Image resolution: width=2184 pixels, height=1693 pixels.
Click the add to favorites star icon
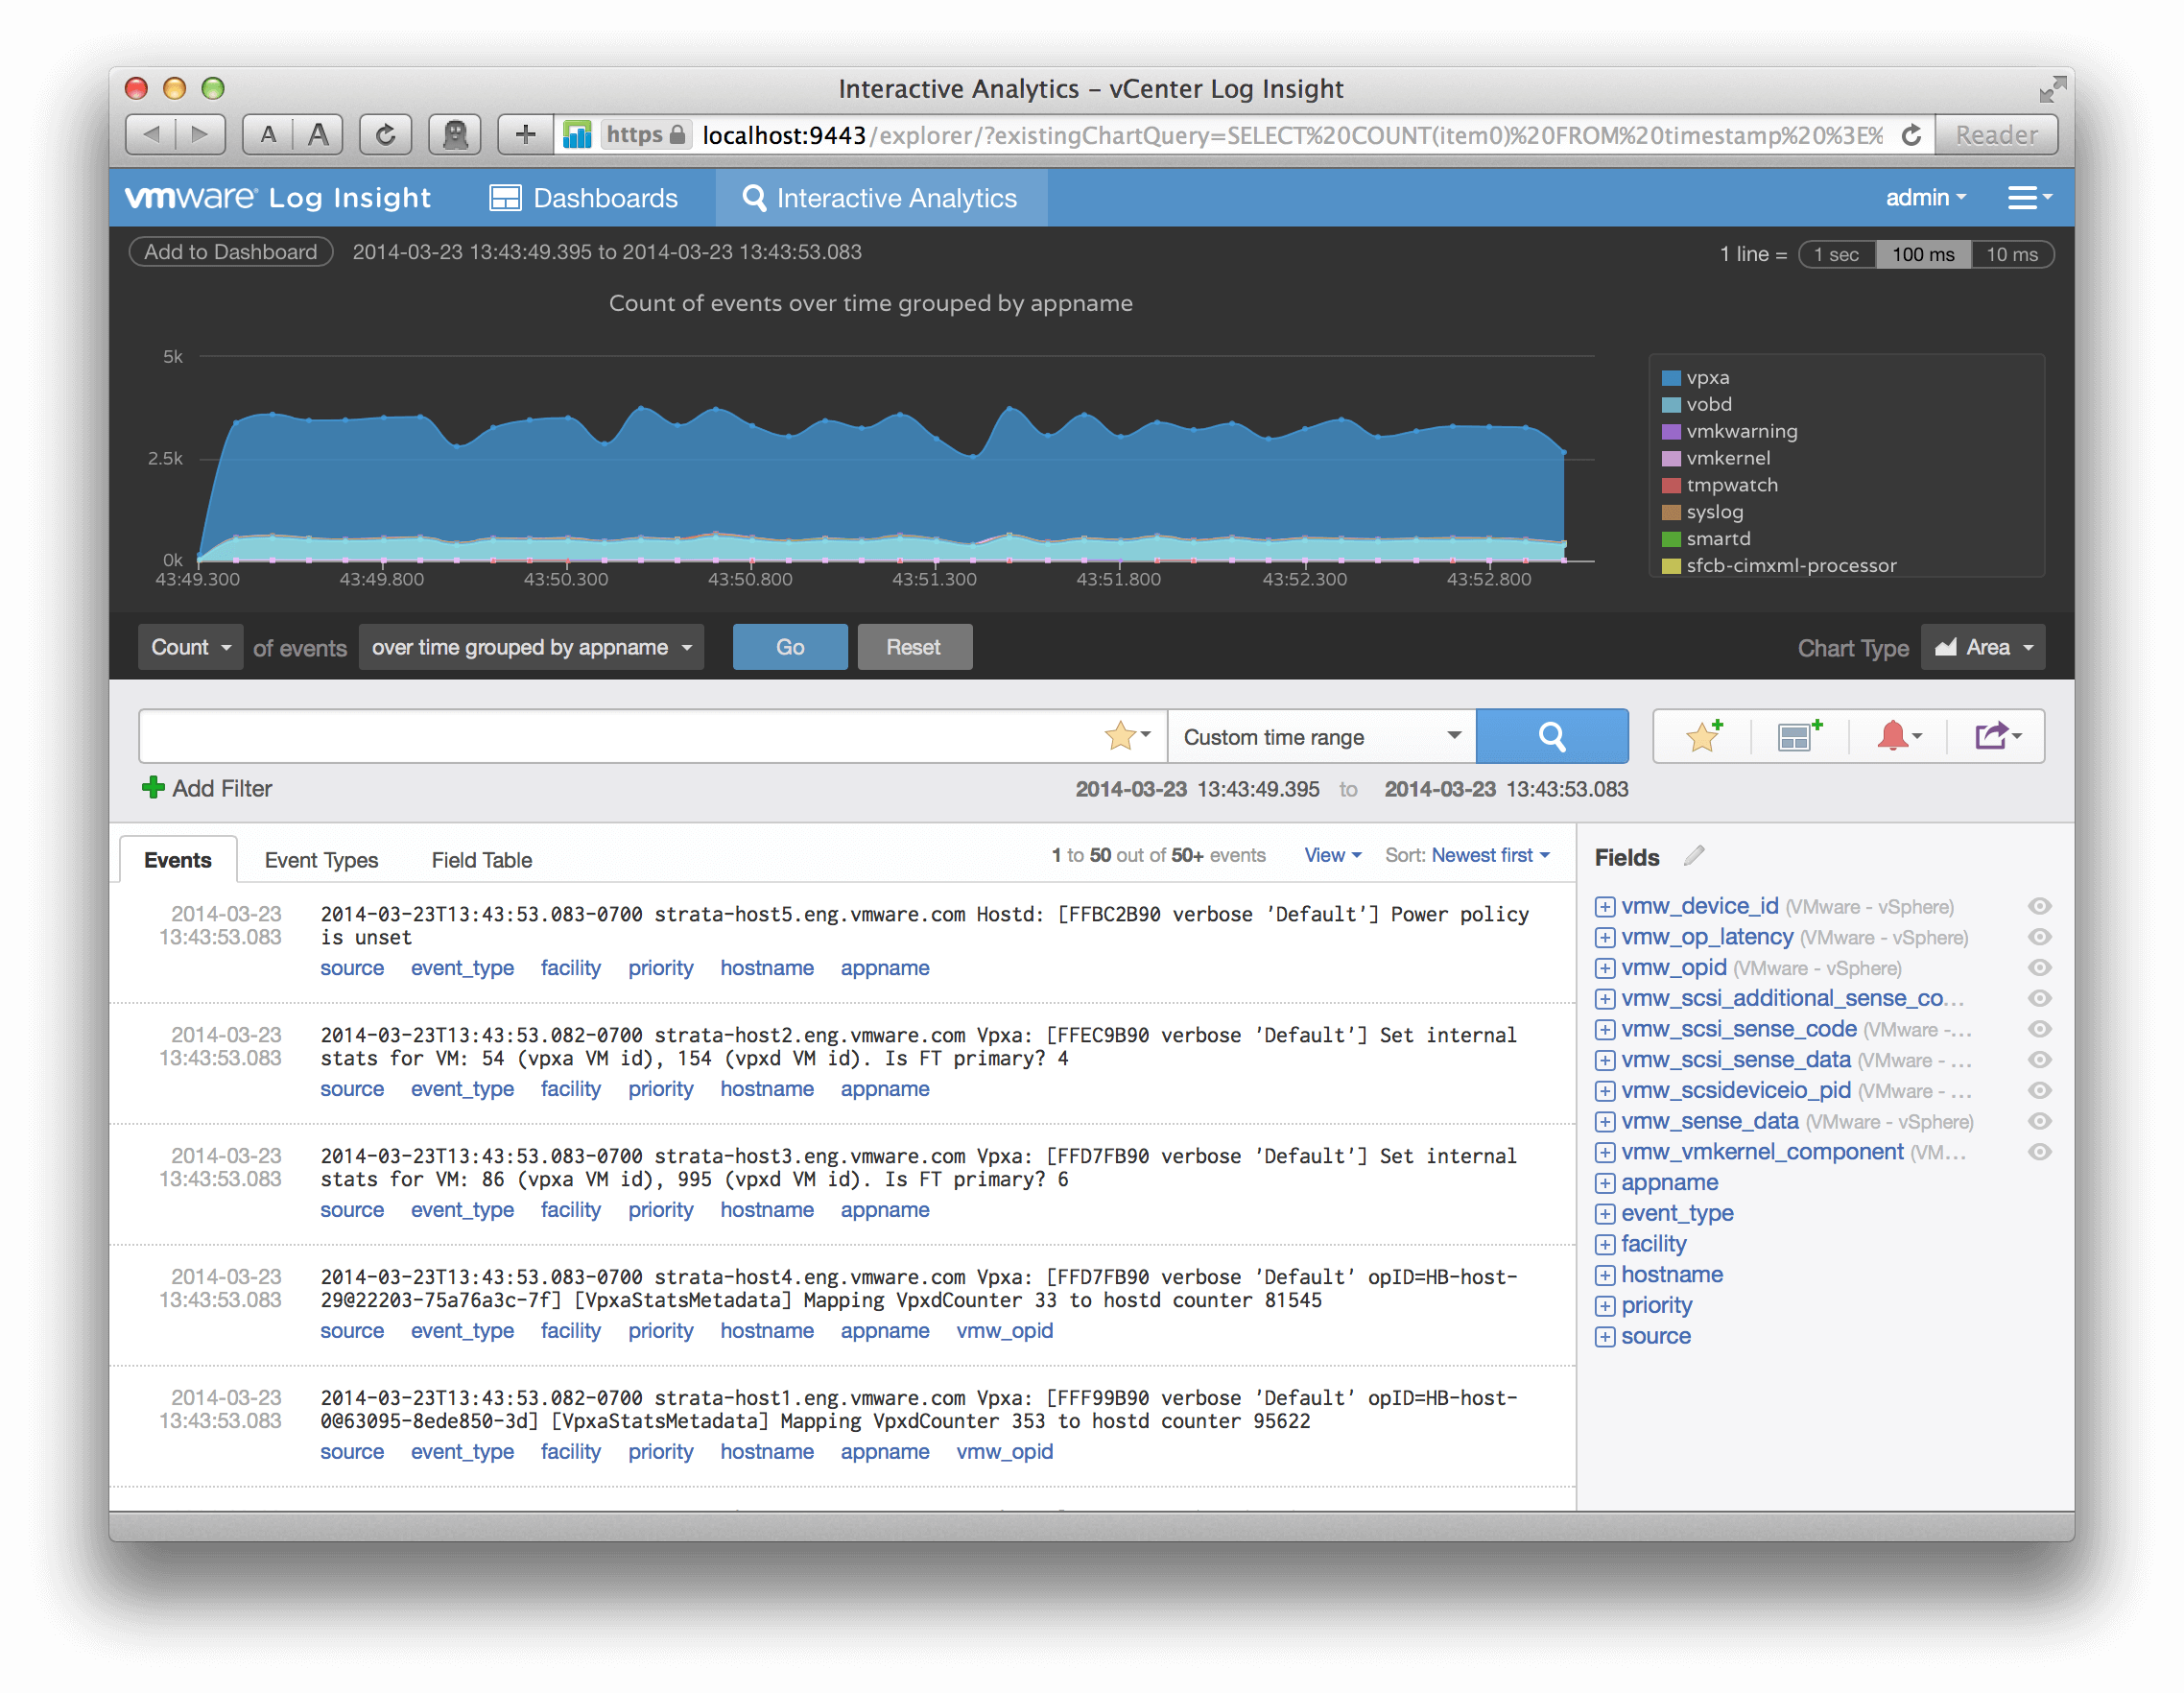tap(1703, 737)
